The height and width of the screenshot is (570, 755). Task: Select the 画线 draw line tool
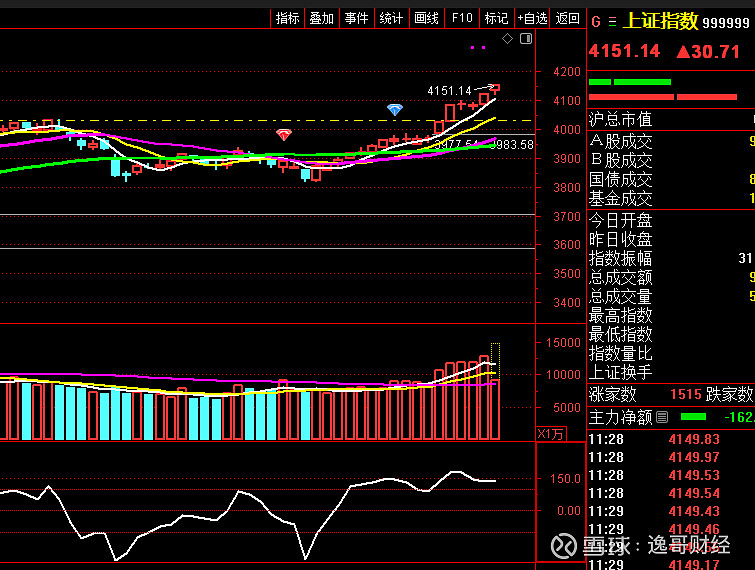point(426,18)
